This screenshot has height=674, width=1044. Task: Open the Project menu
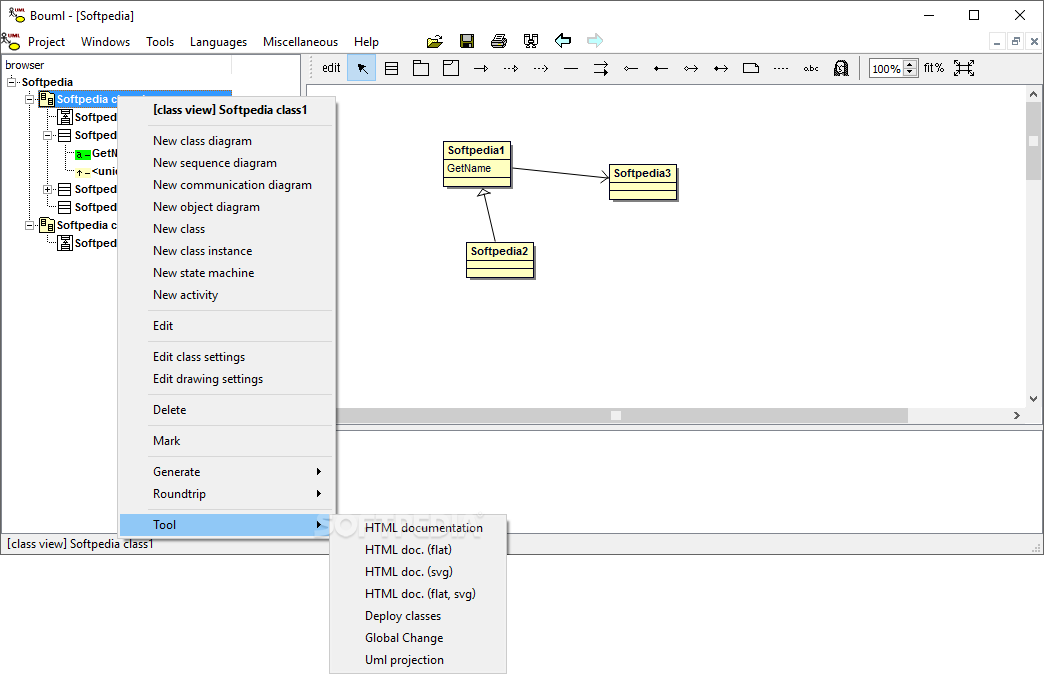click(x=46, y=41)
